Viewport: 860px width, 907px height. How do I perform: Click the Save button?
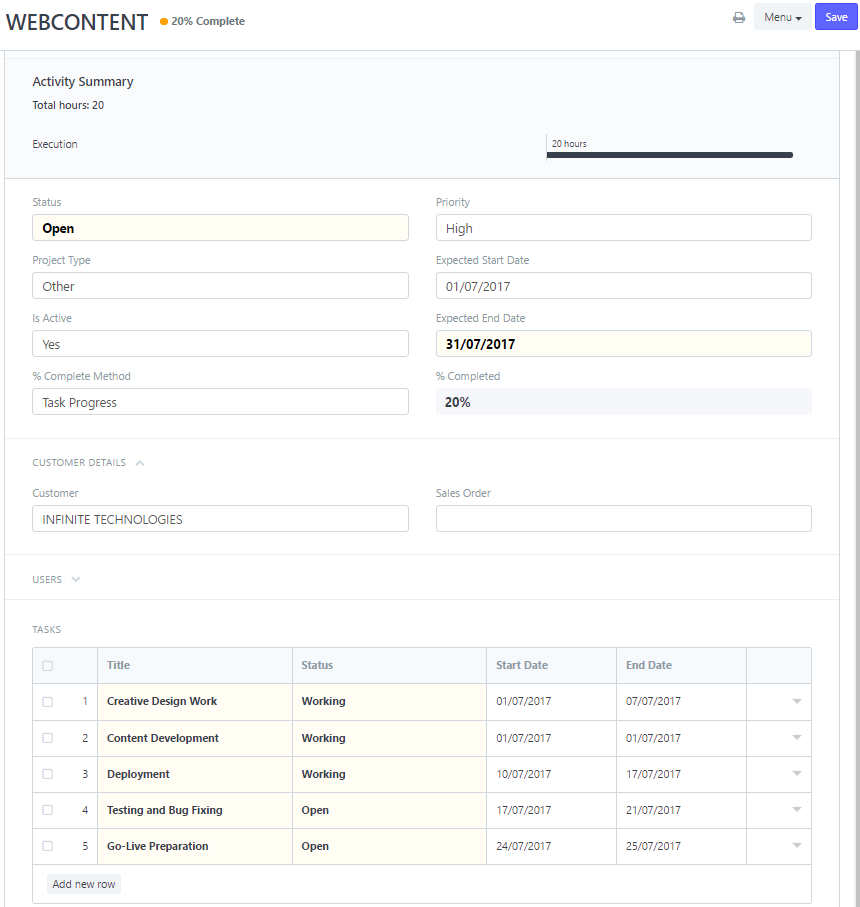tap(836, 17)
